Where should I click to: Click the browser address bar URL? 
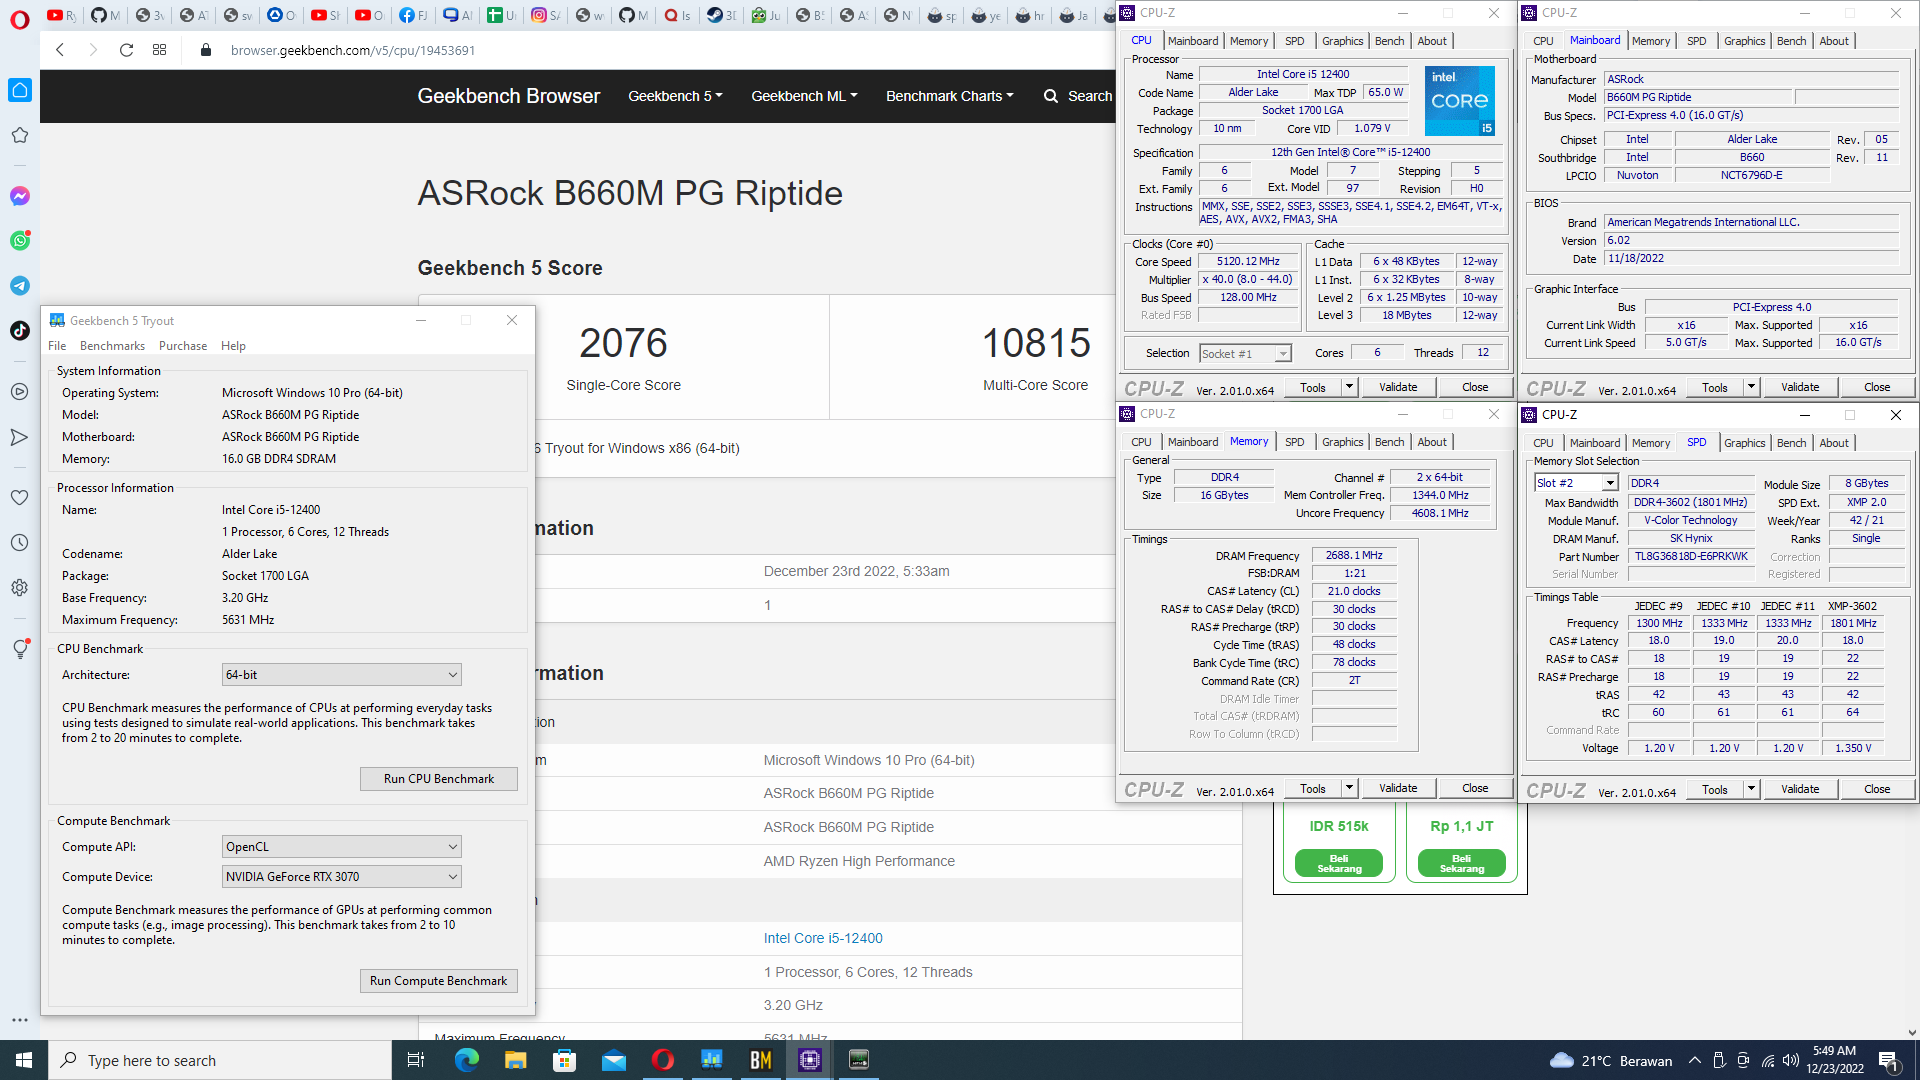(x=353, y=50)
